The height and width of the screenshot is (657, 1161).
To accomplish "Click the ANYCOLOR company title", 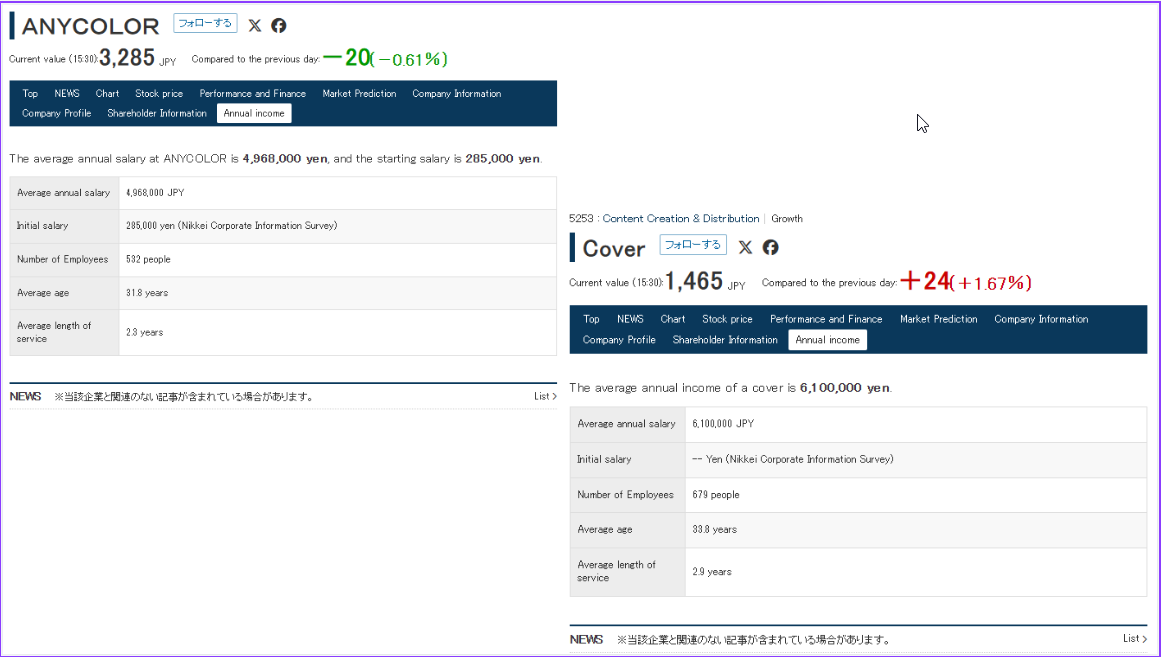I will (90, 26).
